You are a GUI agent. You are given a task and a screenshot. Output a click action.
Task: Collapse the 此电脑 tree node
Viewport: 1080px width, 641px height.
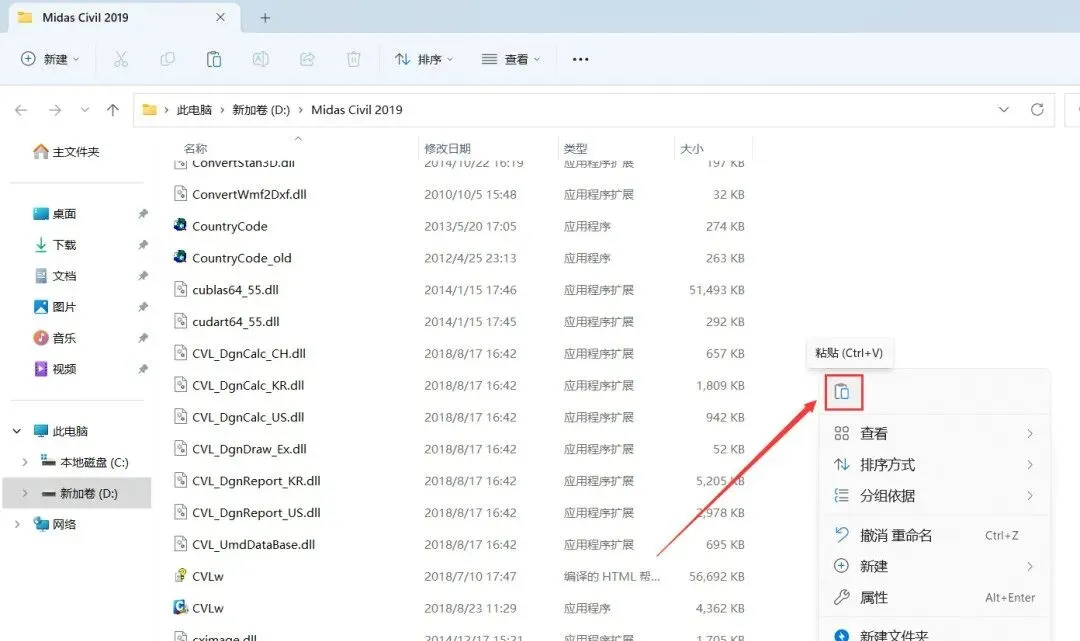17,431
